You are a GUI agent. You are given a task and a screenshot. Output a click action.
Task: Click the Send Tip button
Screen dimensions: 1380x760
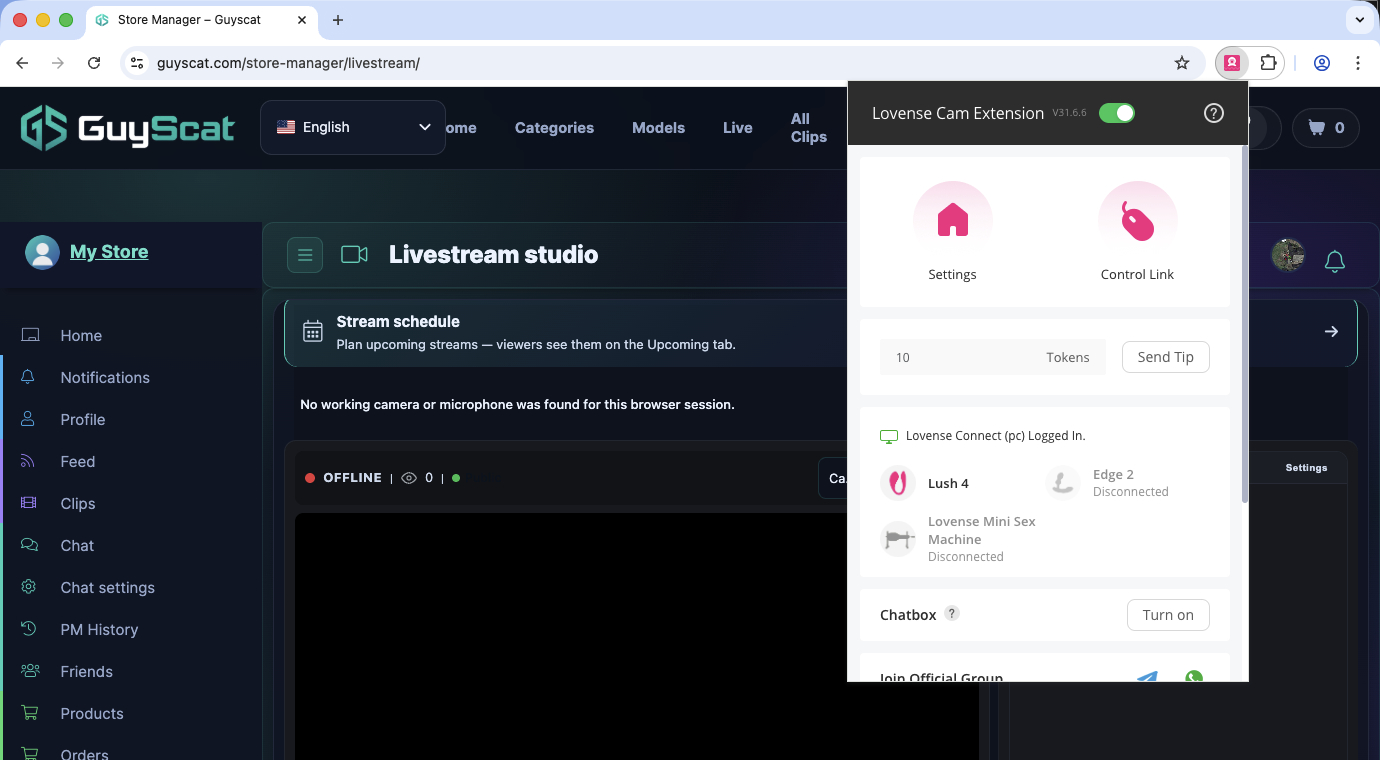coord(1165,357)
